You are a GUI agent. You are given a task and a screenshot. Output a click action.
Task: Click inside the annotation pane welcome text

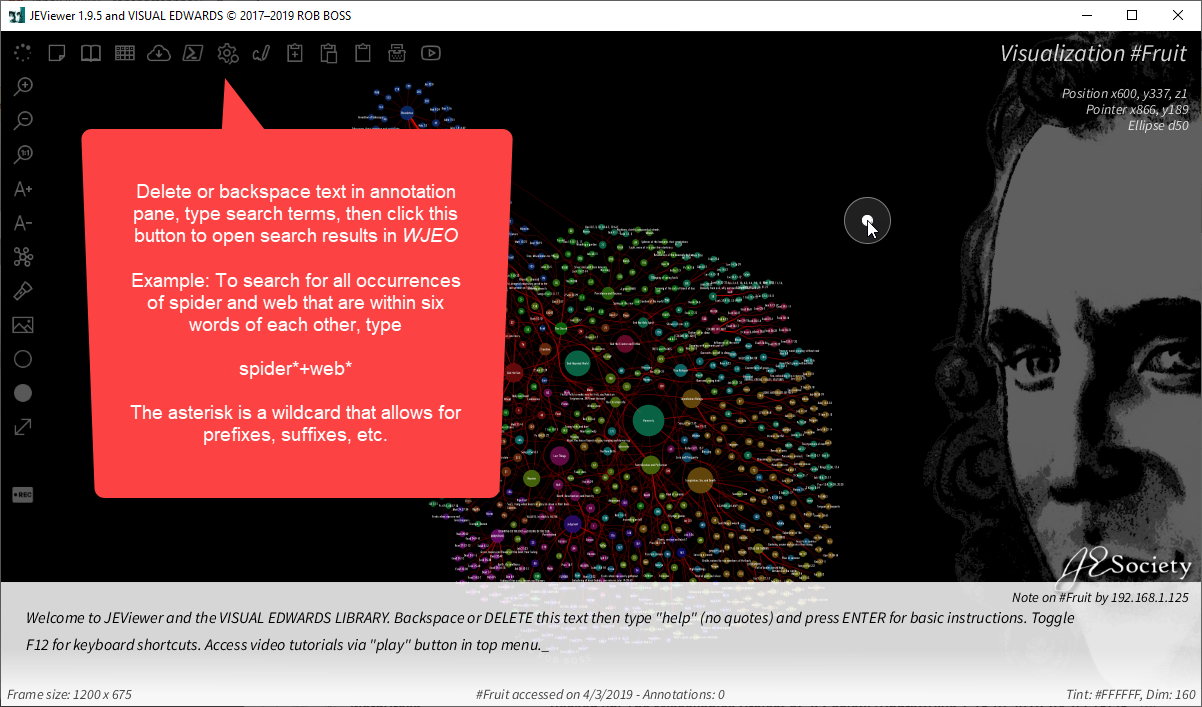(550, 632)
